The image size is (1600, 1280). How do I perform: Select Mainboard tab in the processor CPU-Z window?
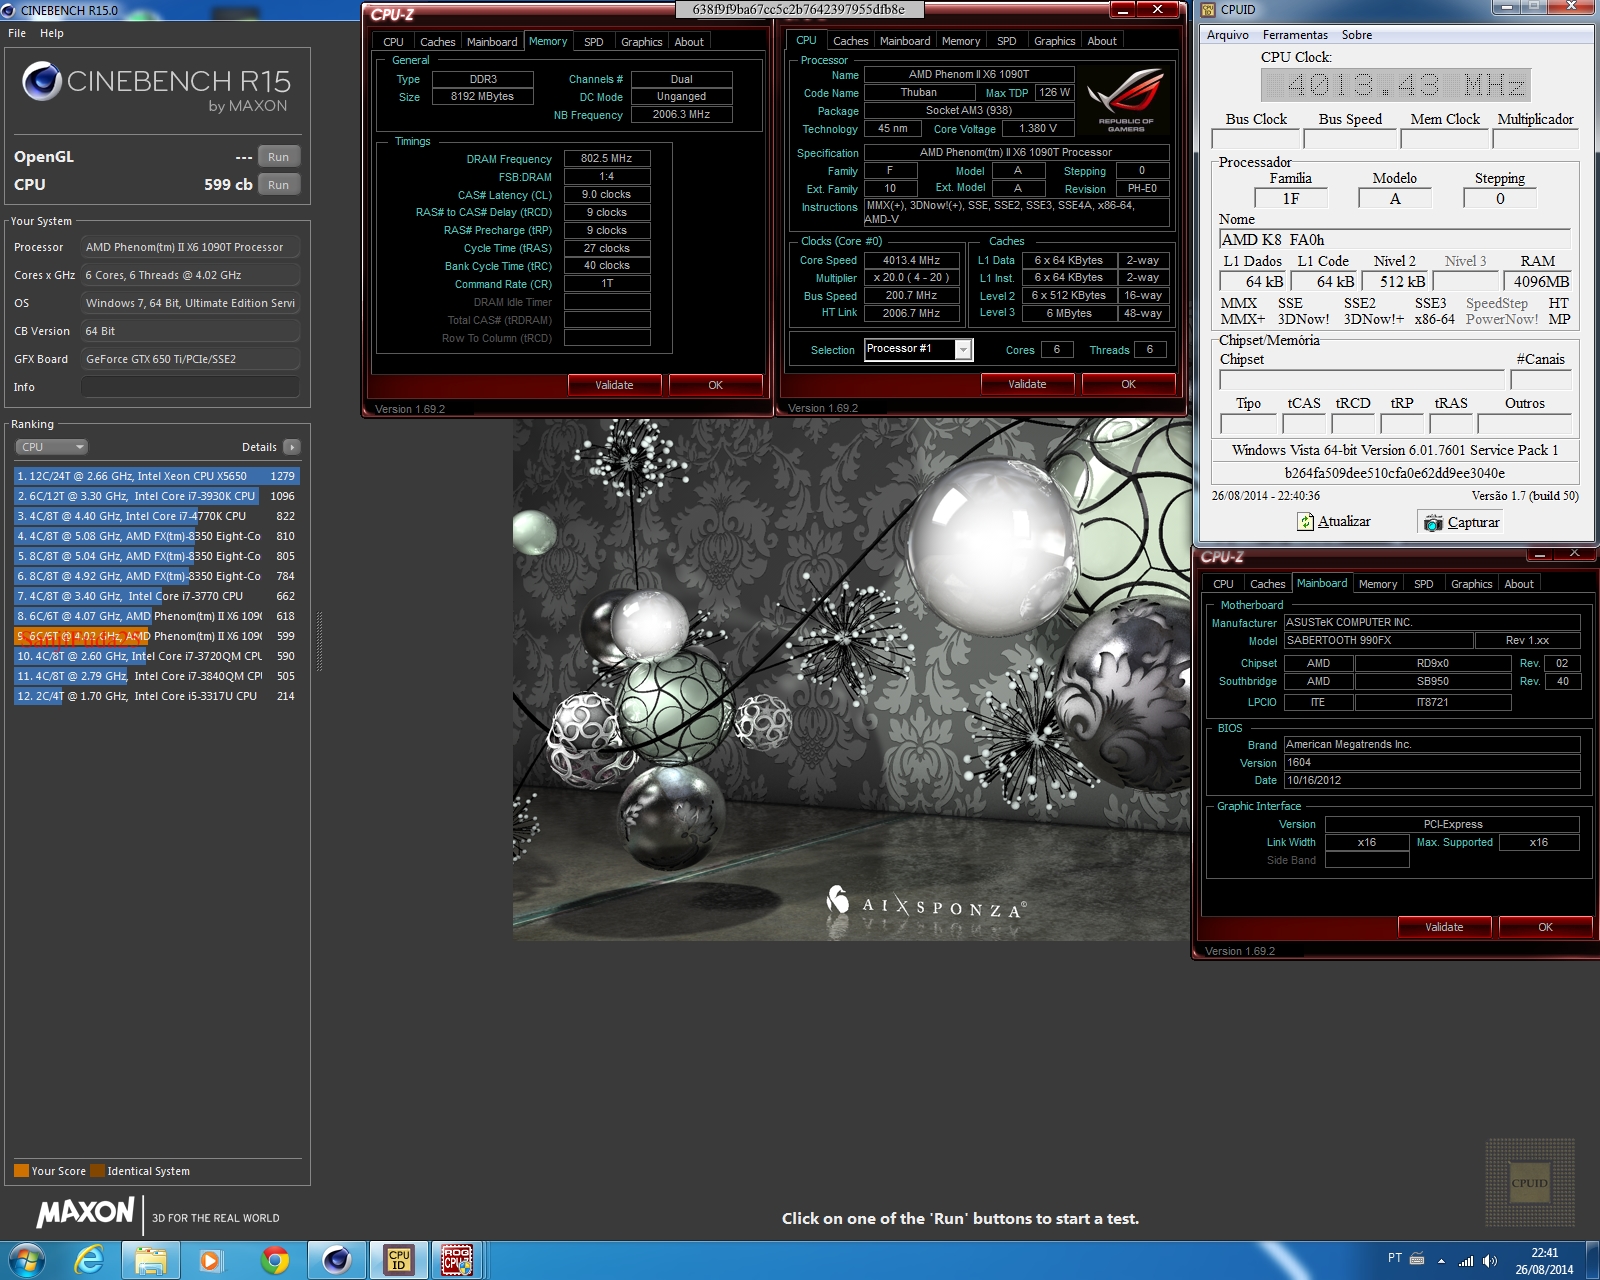tap(905, 41)
